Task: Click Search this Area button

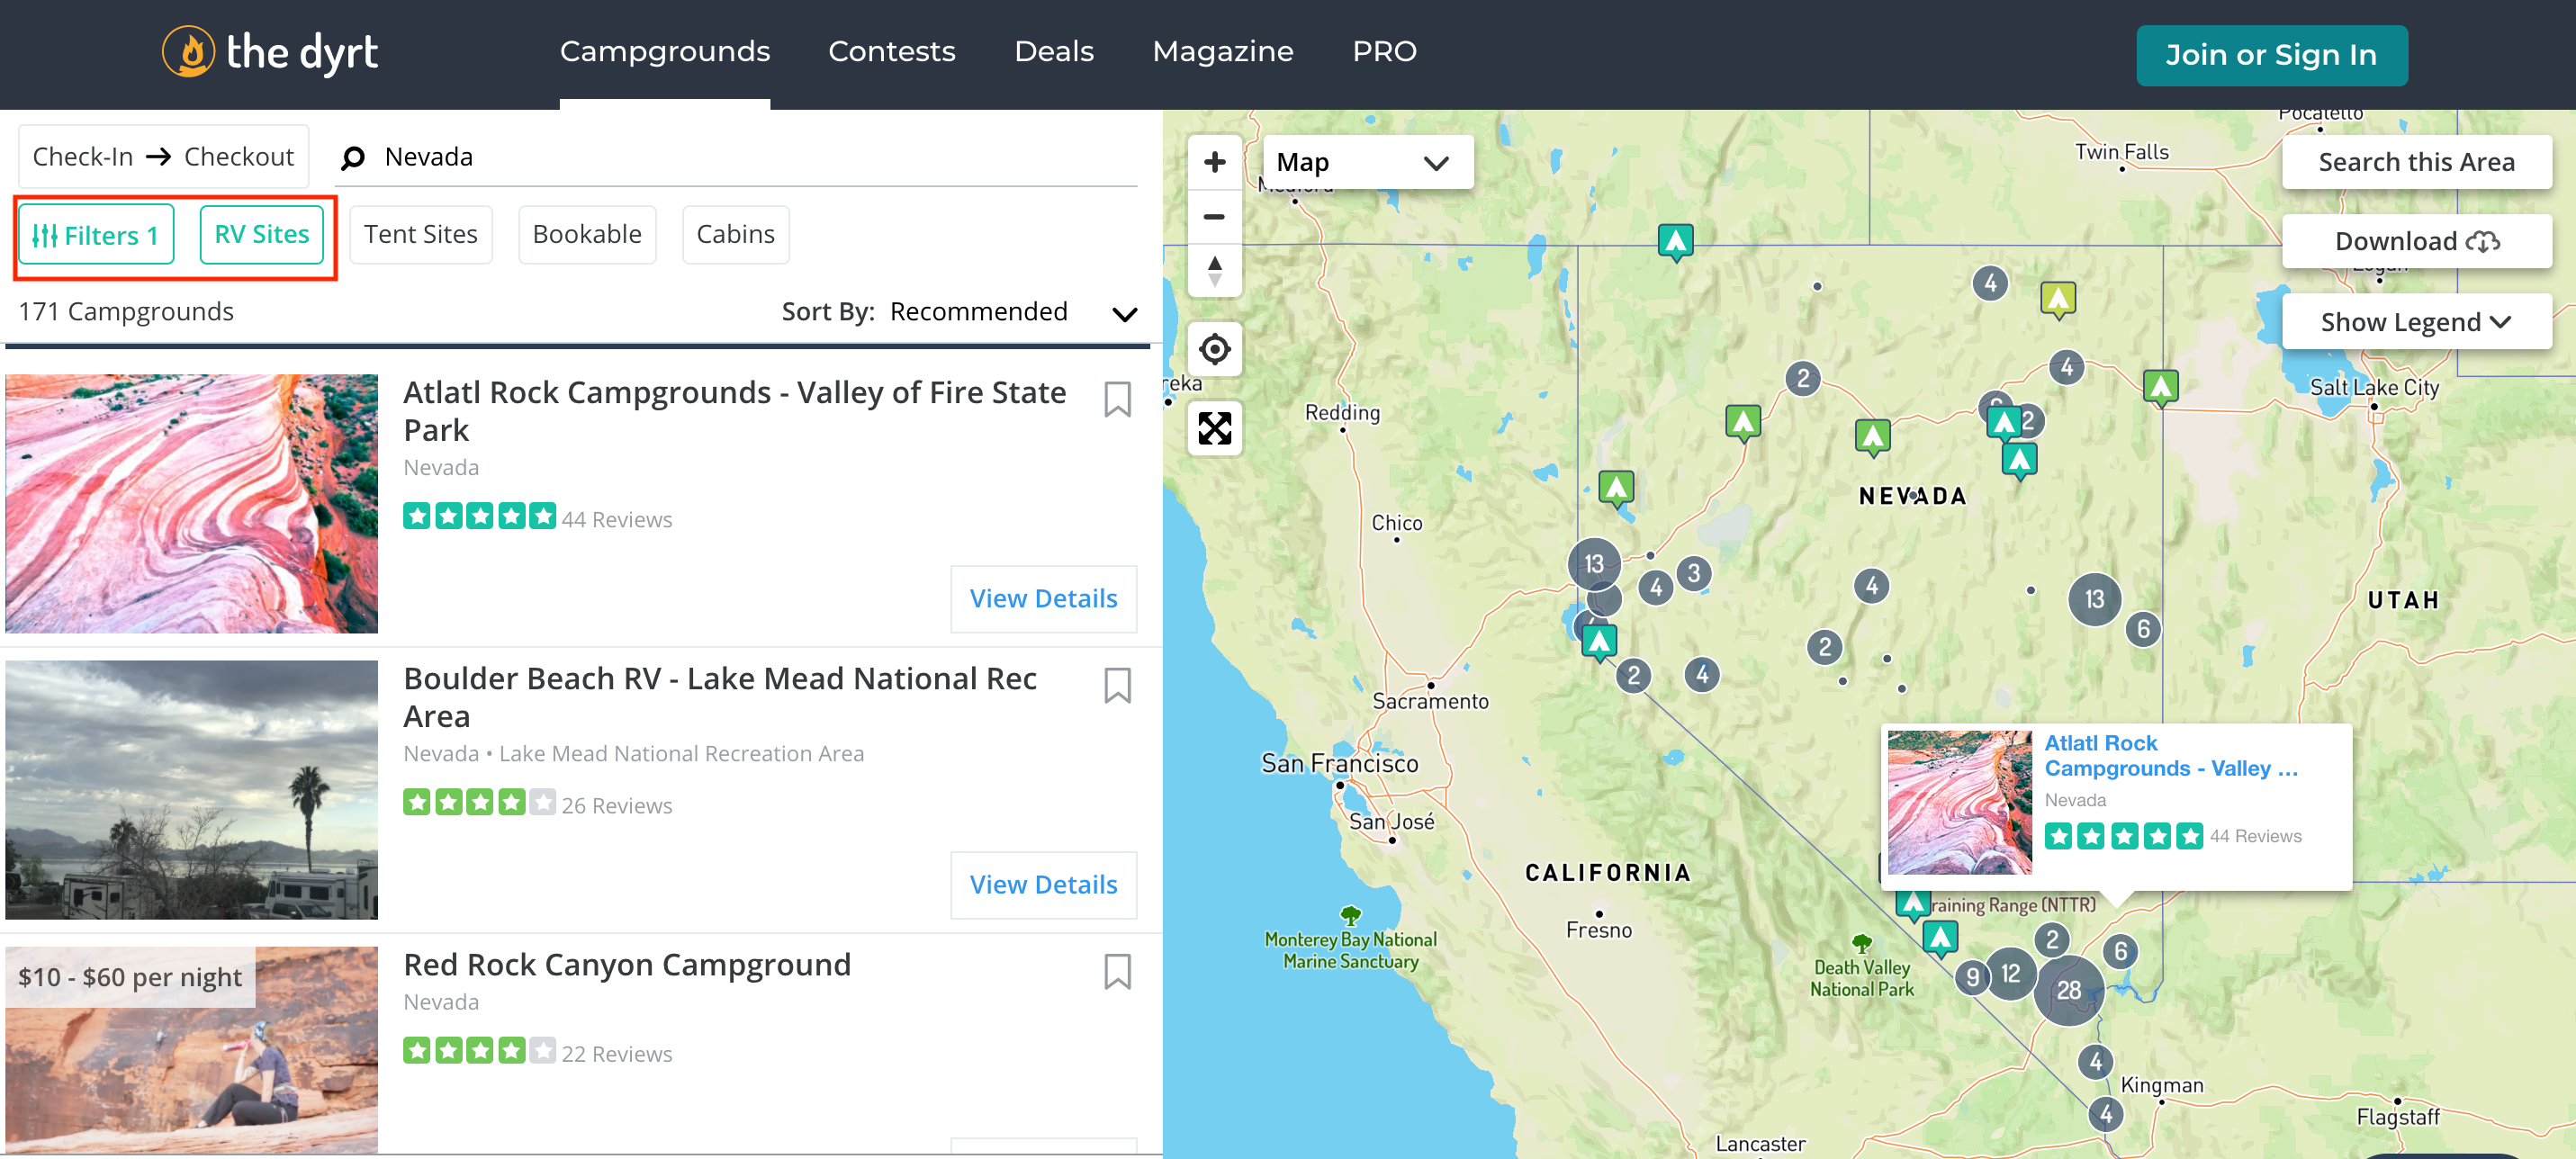Action: [2415, 162]
